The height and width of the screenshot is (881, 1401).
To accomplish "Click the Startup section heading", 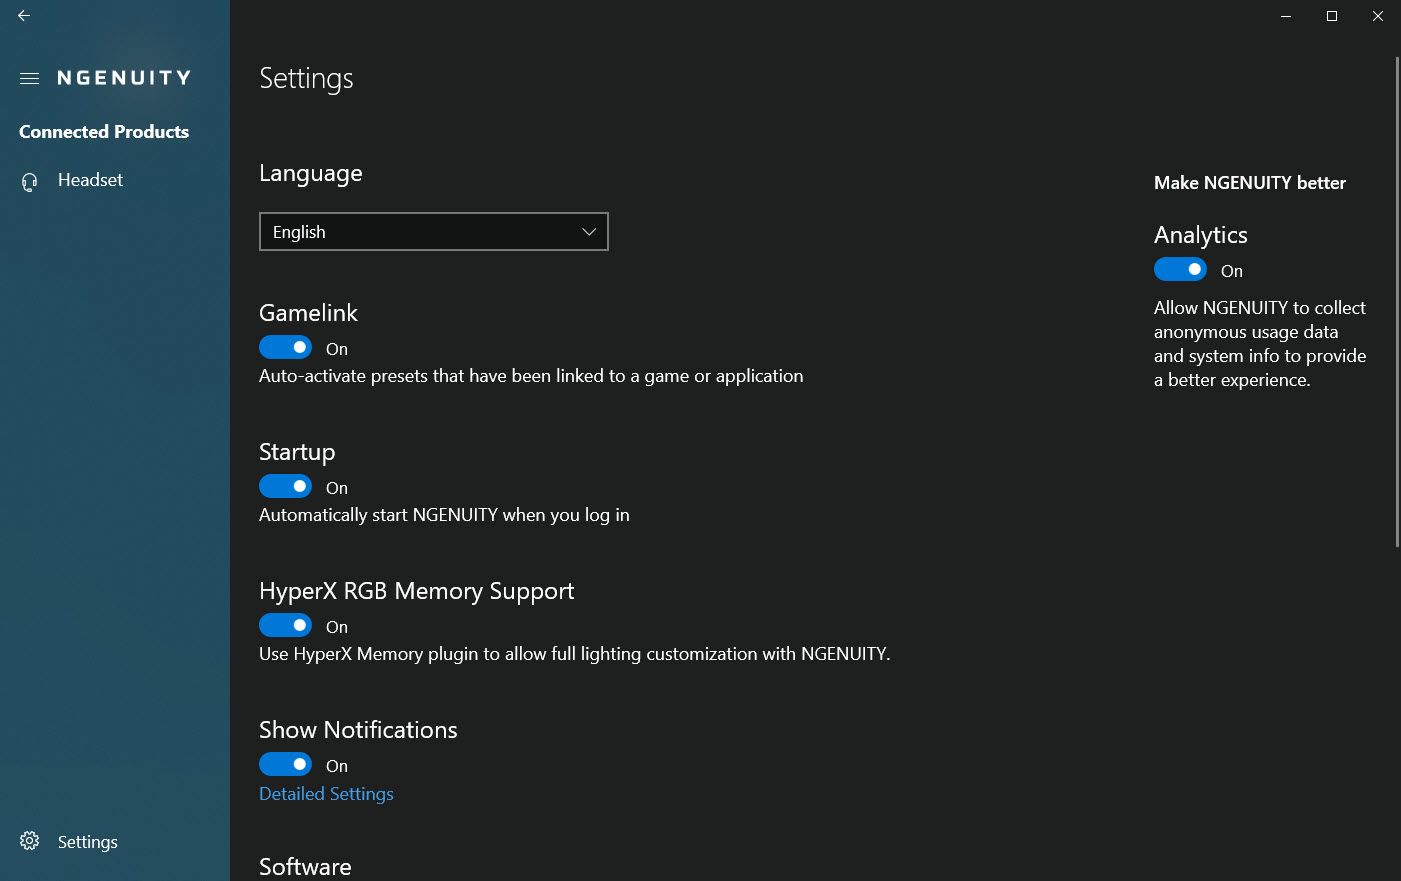I will [297, 452].
